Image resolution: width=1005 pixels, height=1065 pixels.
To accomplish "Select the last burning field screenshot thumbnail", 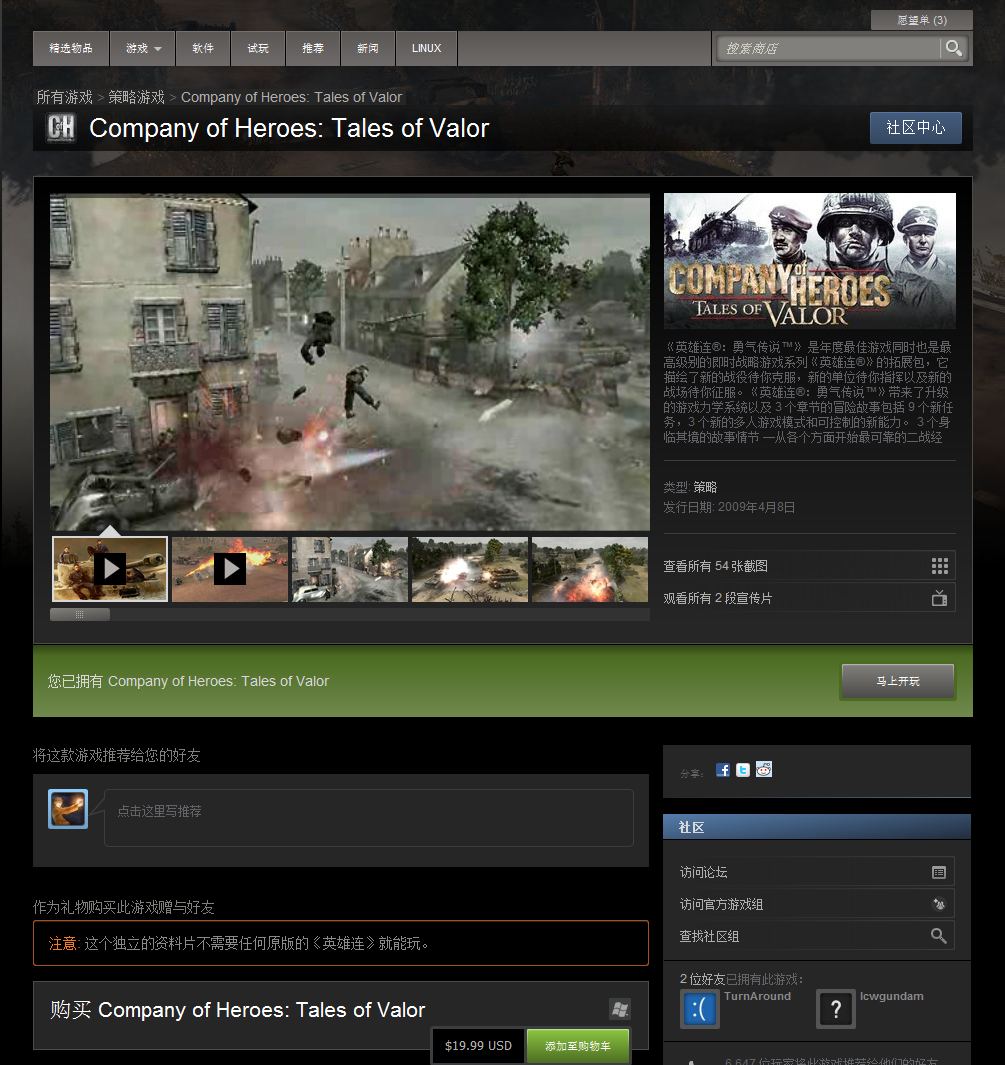I will click(590, 569).
